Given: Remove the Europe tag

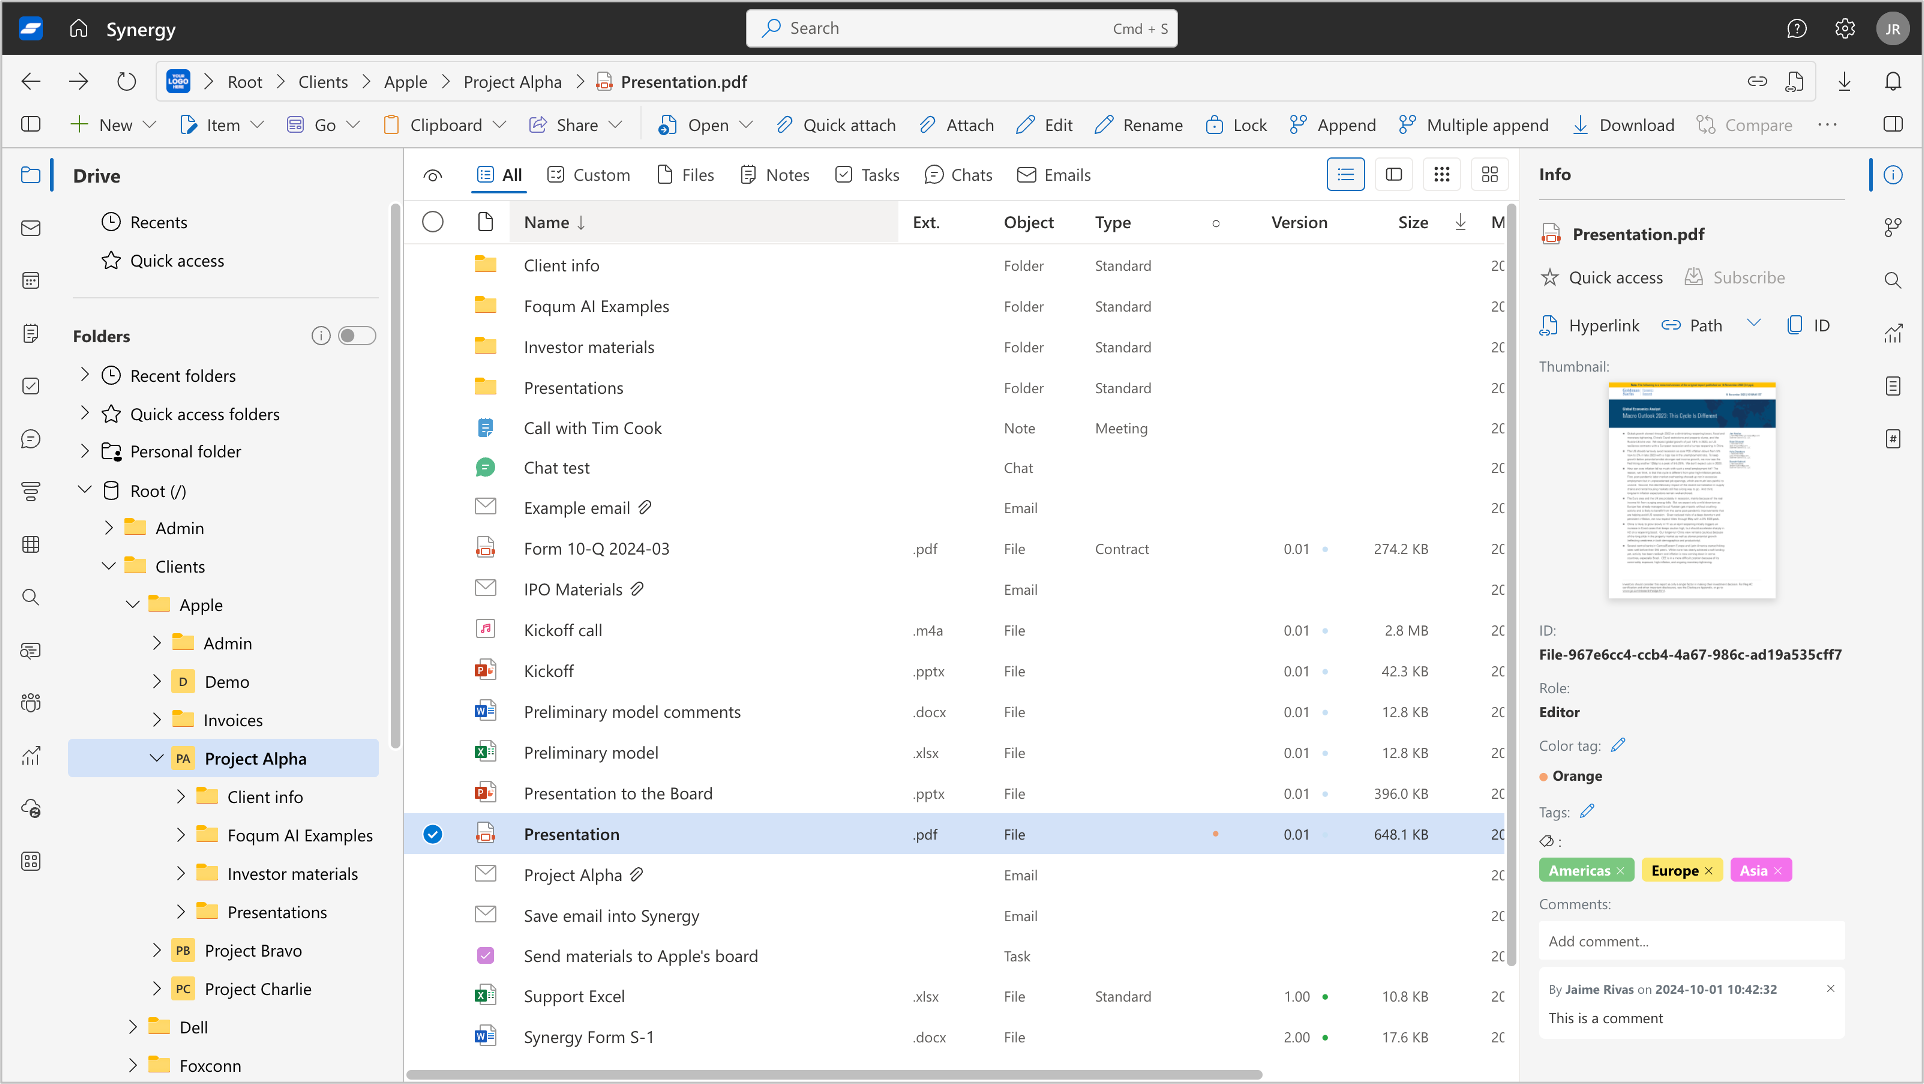Looking at the screenshot, I should pyautogui.click(x=1708, y=871).
